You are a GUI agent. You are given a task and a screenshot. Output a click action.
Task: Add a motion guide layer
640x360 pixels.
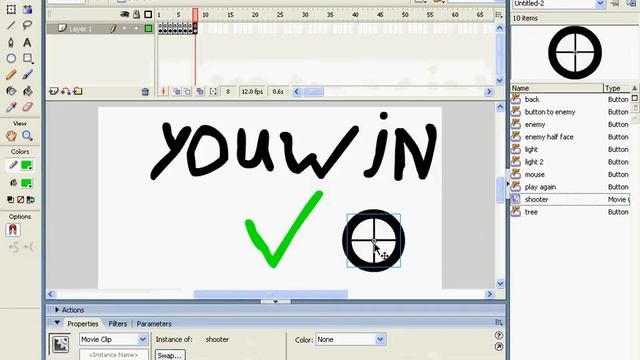66,91
